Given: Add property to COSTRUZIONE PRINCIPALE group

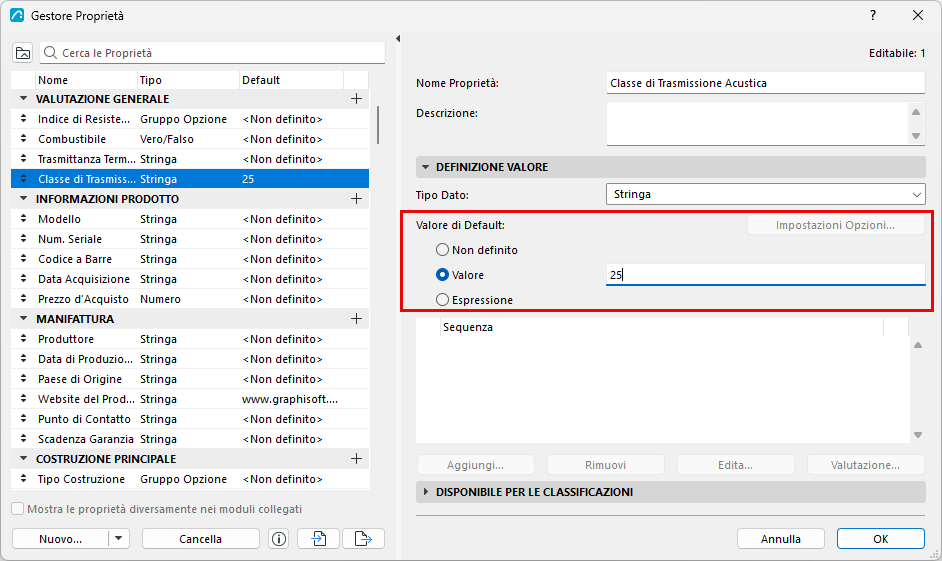Looking at the screenshot, I should pyautogui.click(x=356, y=459).
